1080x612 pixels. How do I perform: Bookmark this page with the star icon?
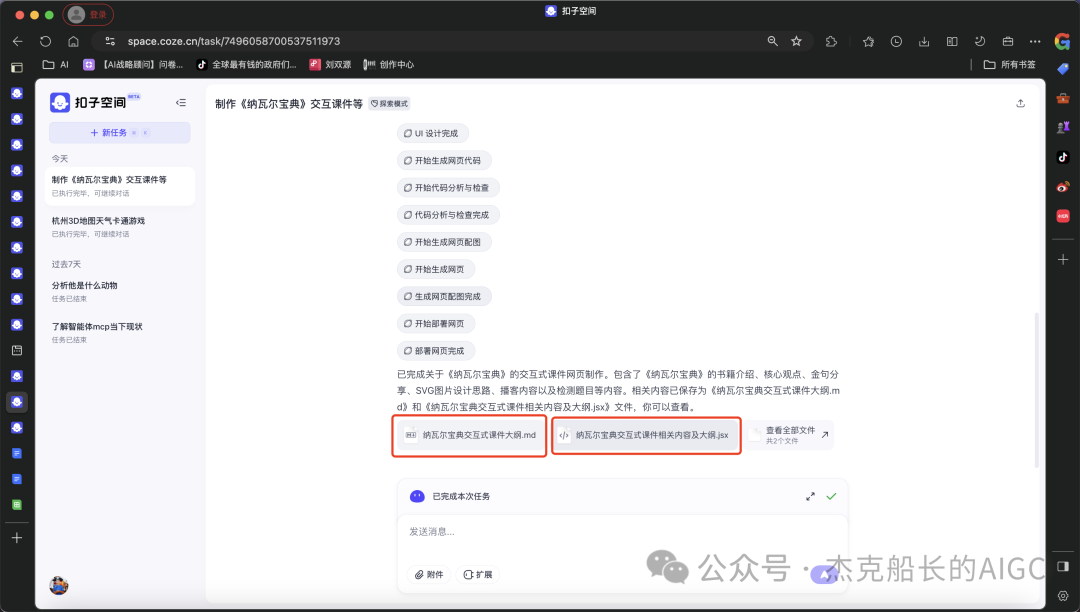(796, 41)
